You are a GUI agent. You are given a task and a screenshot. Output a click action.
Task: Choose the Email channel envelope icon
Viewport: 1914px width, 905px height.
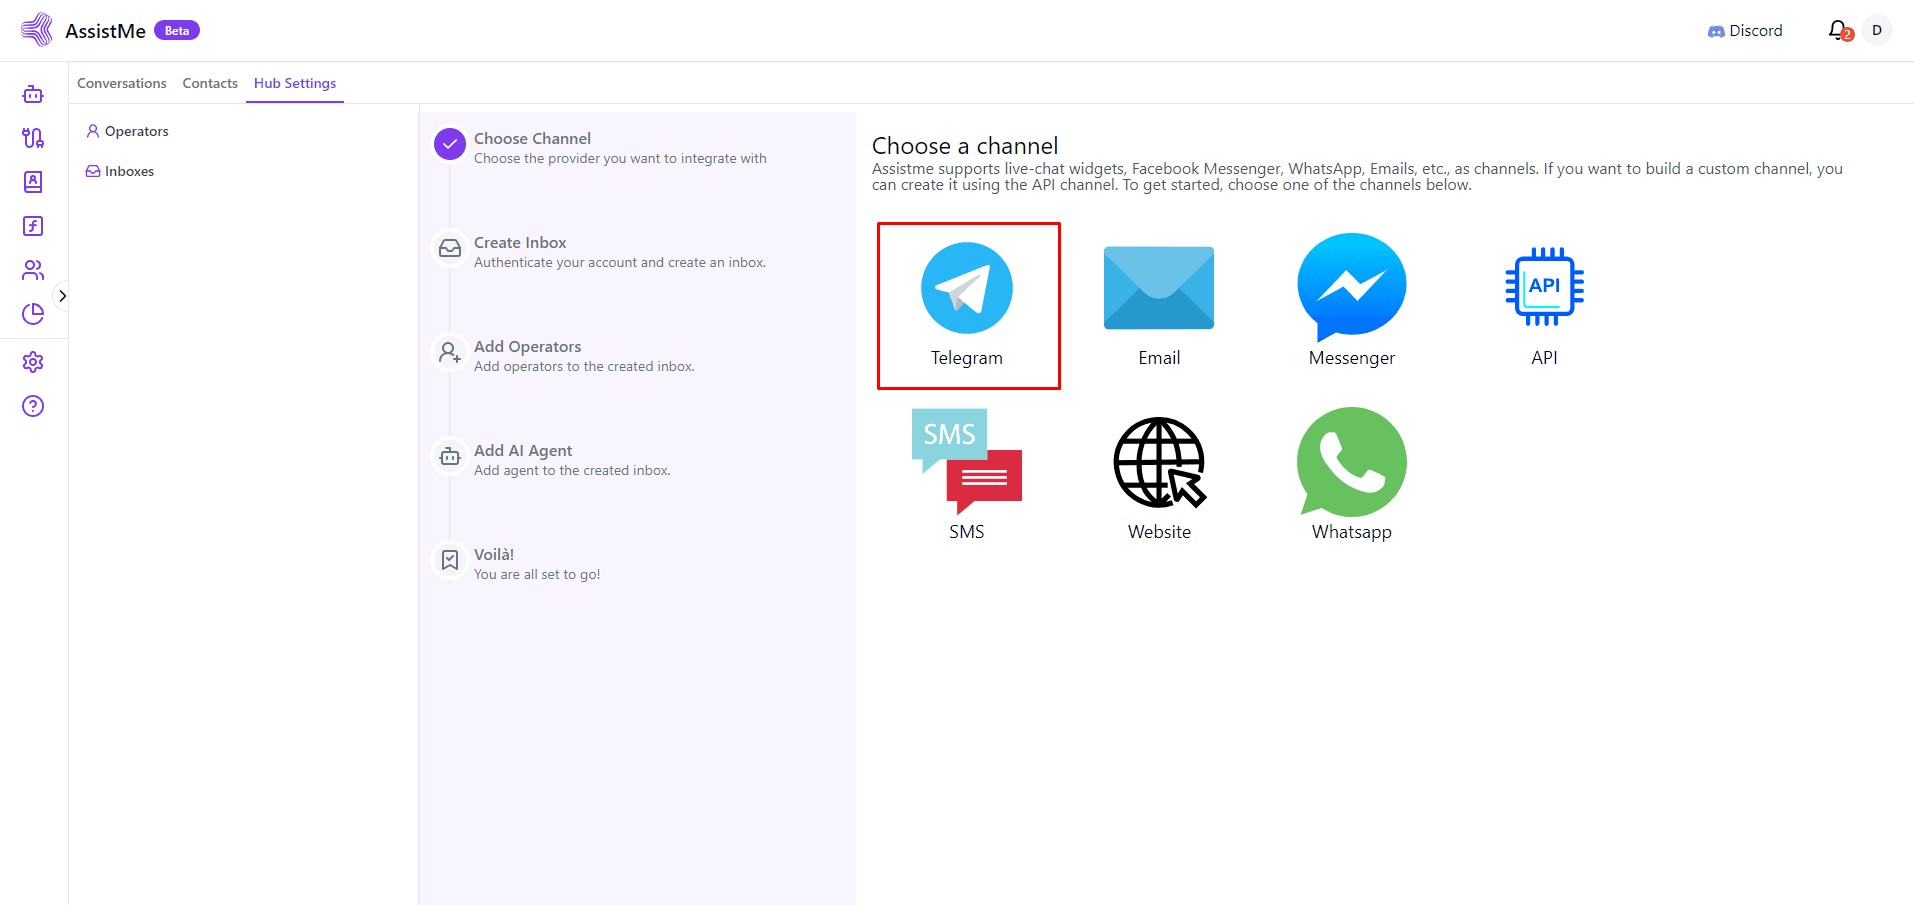click(x=1159, y=288)
